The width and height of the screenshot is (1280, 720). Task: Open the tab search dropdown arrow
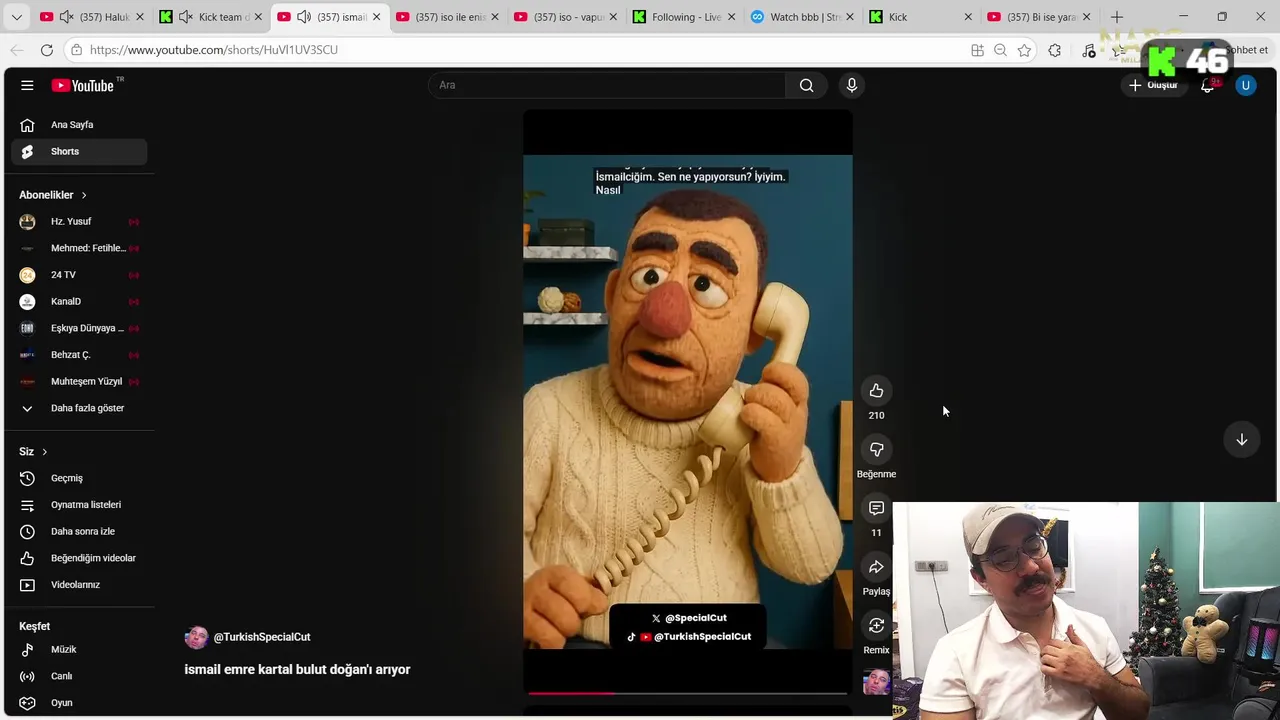[x=16, y=17]
